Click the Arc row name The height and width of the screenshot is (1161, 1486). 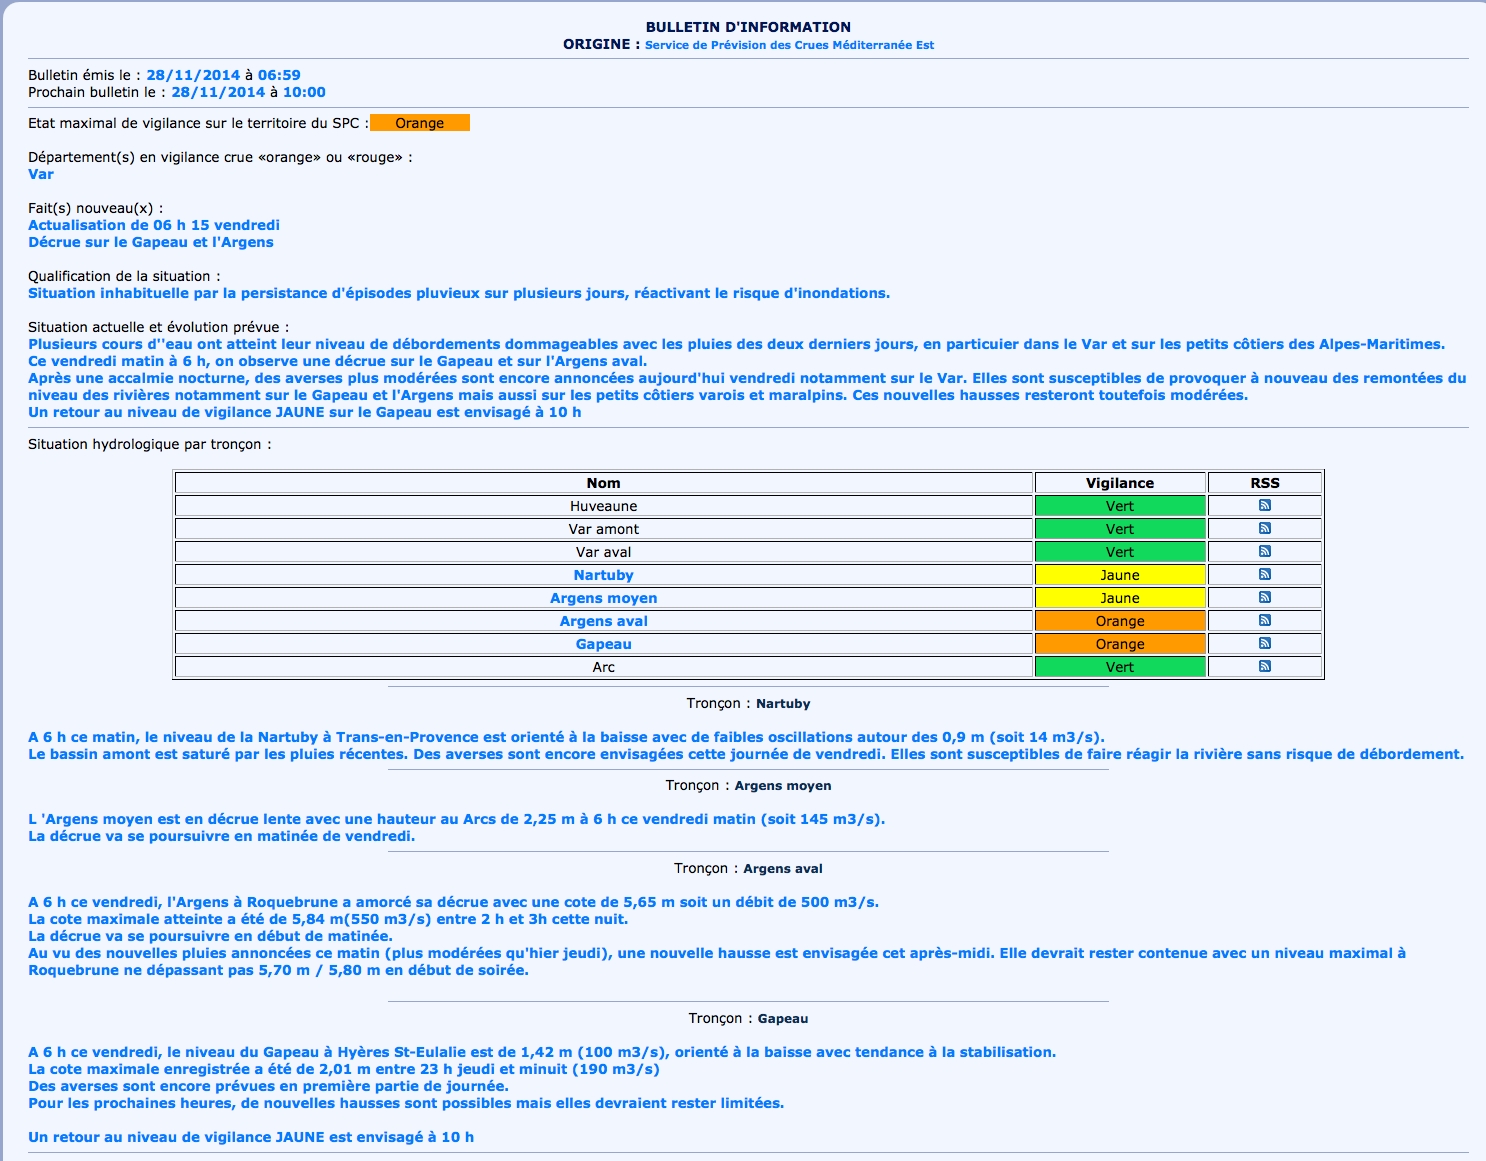(x=603, y=667)
